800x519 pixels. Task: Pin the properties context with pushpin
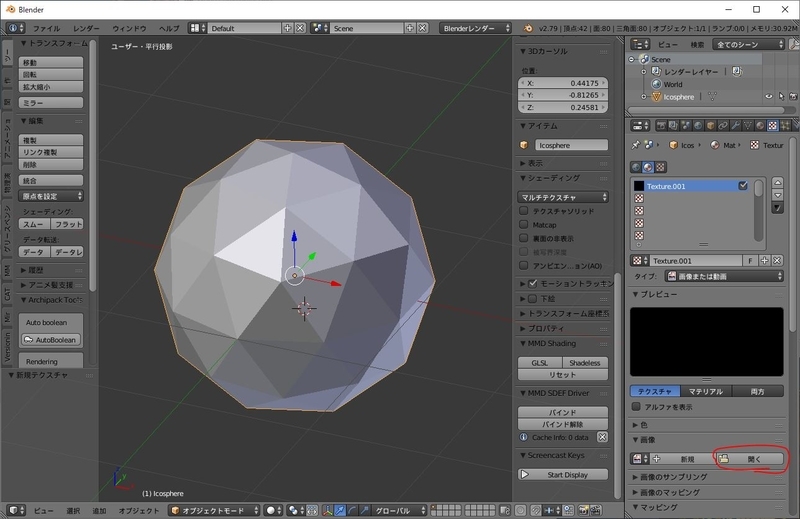tap(636, 145)
